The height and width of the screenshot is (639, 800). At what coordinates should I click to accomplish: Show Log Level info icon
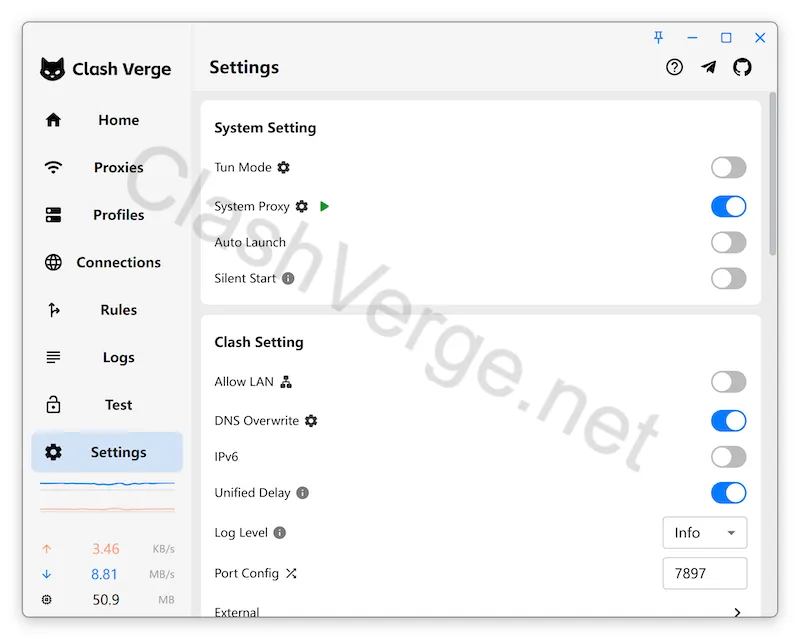click(280, 532)
